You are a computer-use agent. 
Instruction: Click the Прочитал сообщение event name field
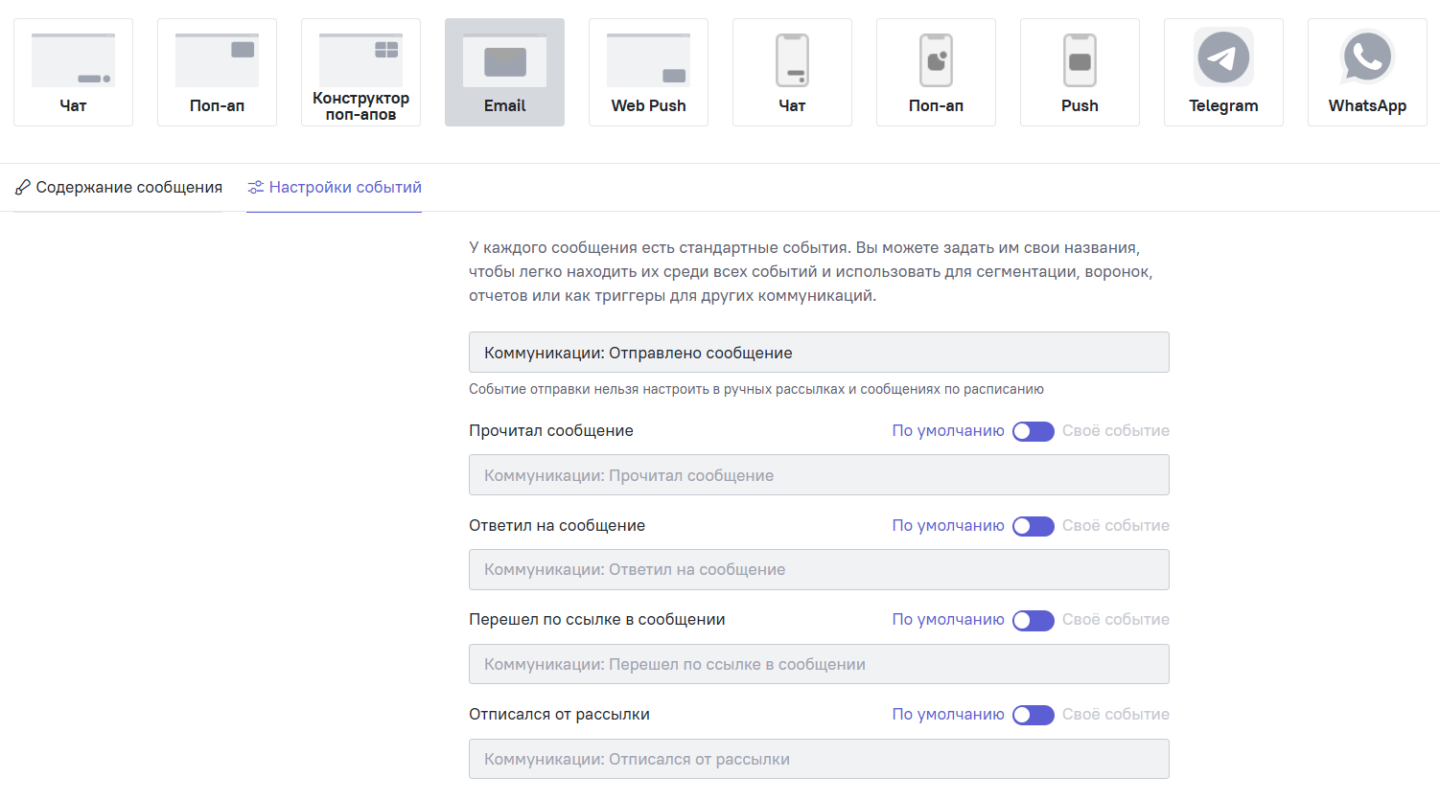(819, 475)
